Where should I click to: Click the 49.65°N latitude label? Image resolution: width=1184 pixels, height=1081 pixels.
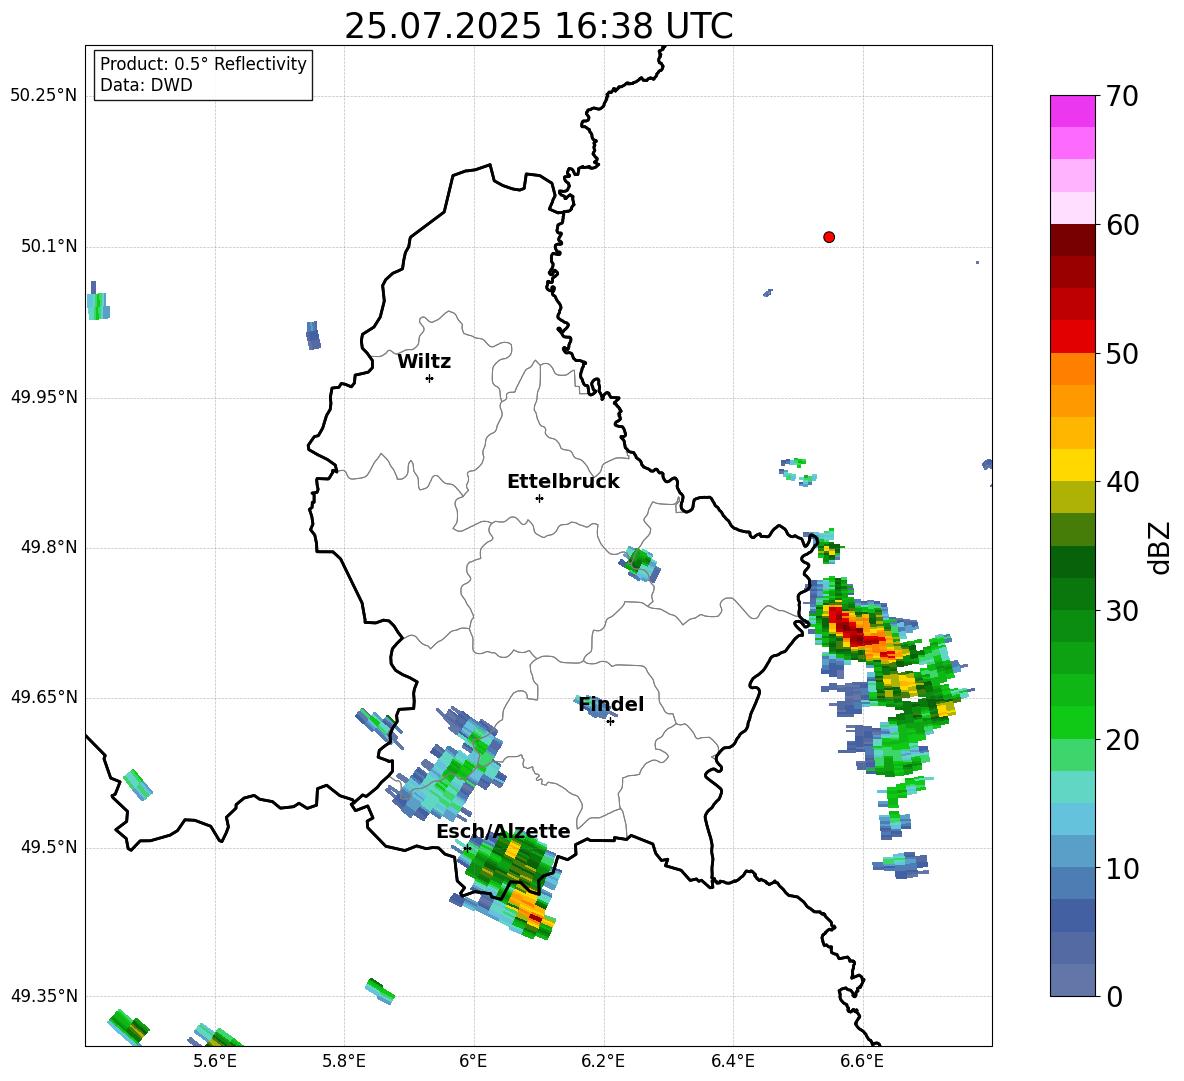44,697
